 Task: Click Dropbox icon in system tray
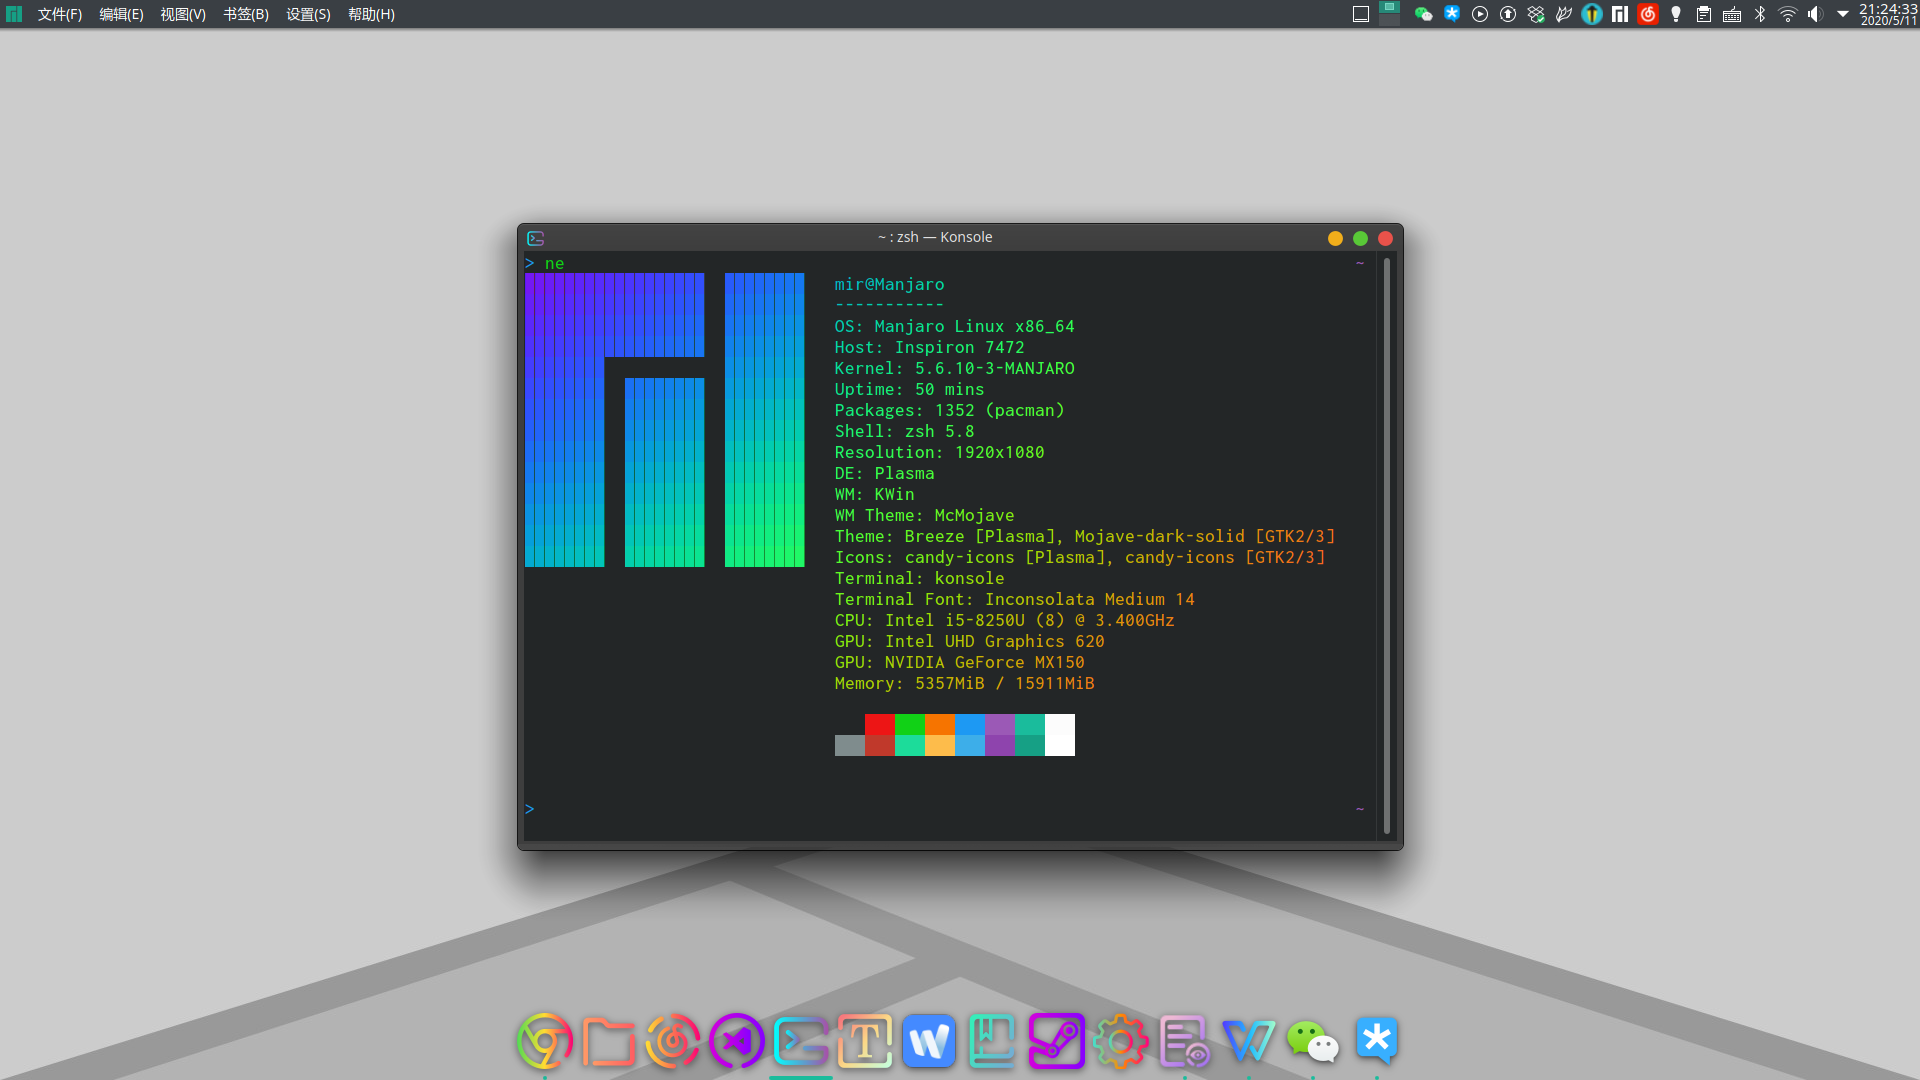(1536, 14)
